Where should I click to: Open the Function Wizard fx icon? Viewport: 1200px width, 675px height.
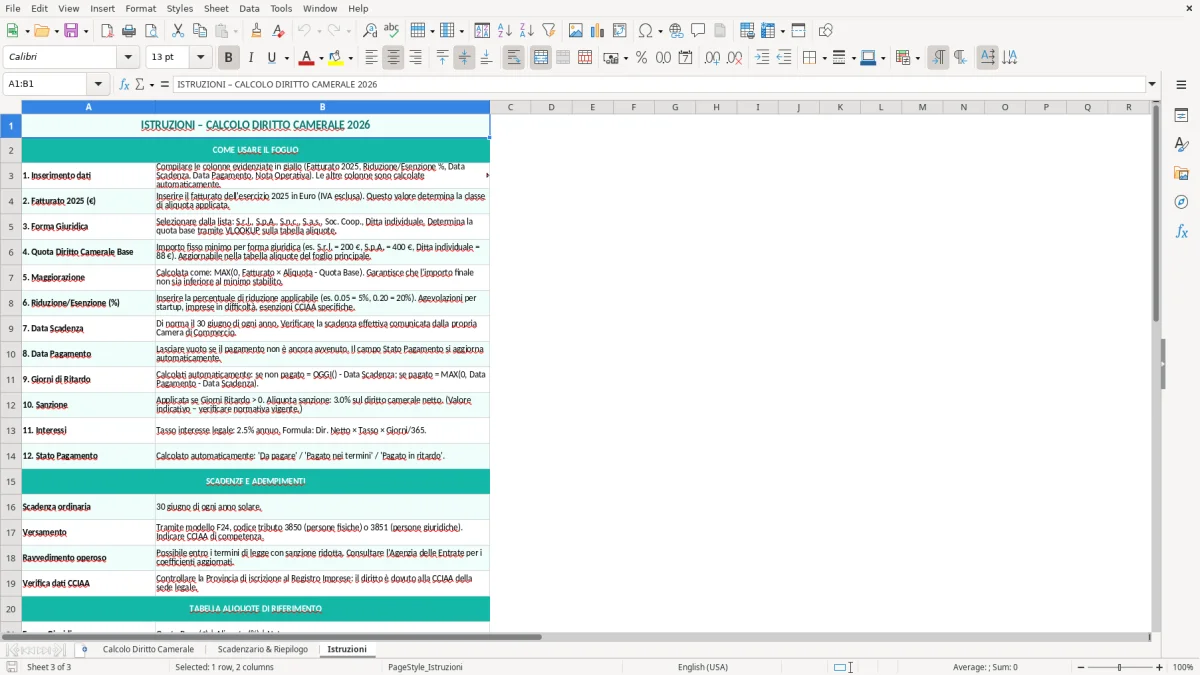pos(124,84)
